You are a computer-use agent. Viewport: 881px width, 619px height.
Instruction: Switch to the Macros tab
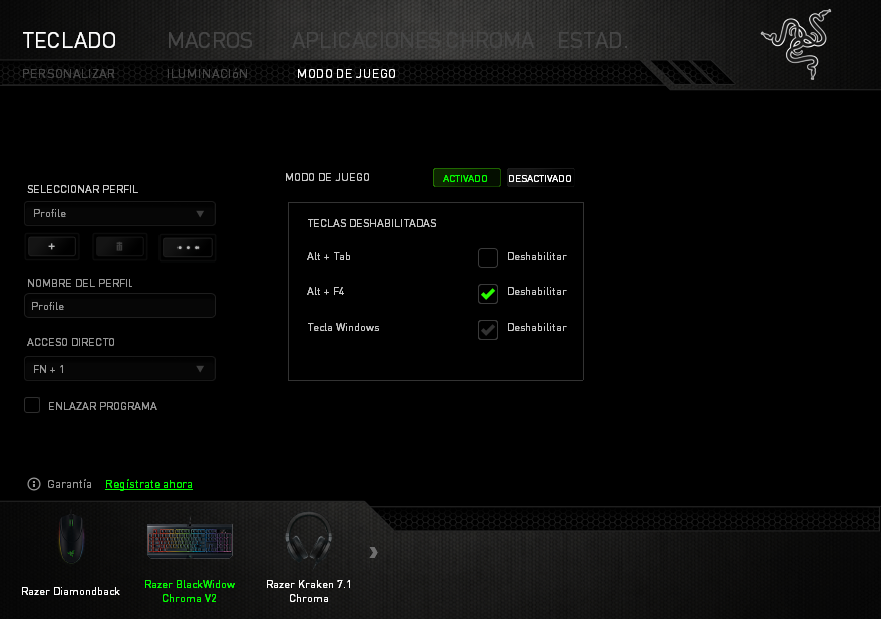210,40
